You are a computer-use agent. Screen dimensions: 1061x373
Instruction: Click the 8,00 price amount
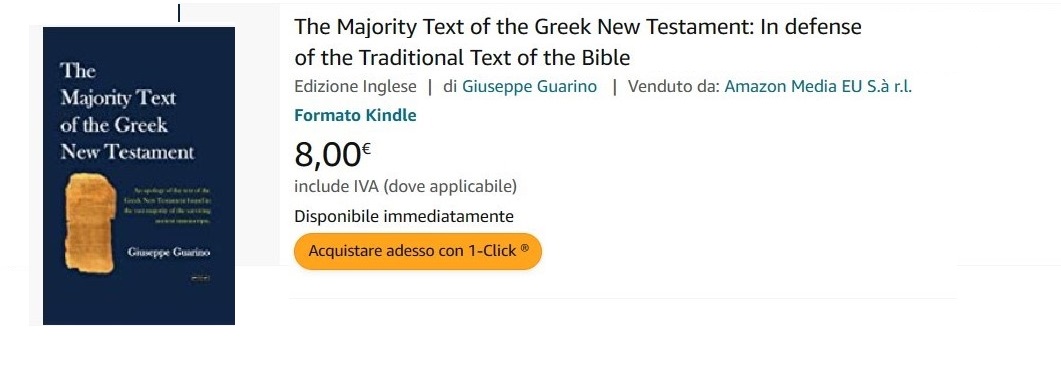tap(328, 155)
